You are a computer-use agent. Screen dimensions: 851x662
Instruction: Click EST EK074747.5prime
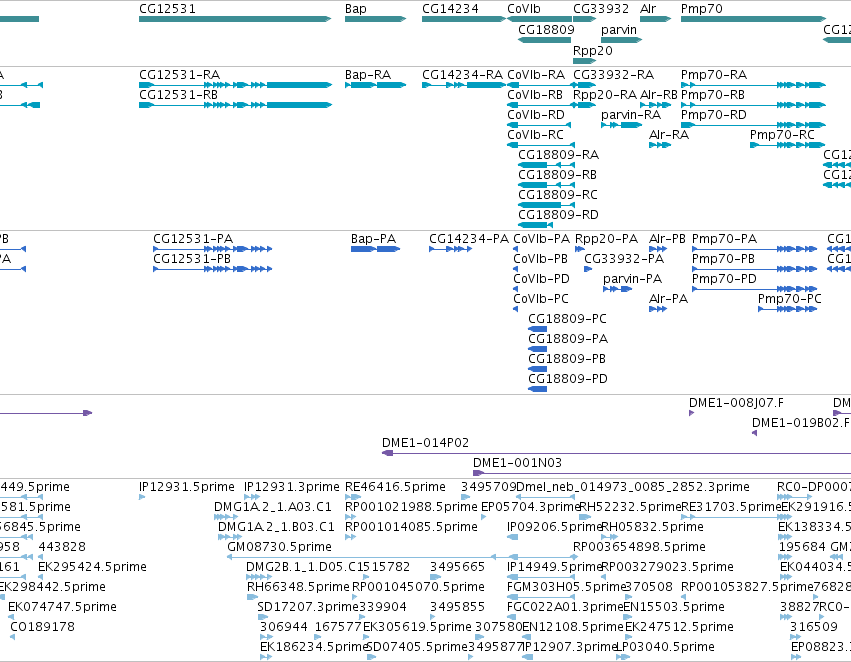point(62,607)
